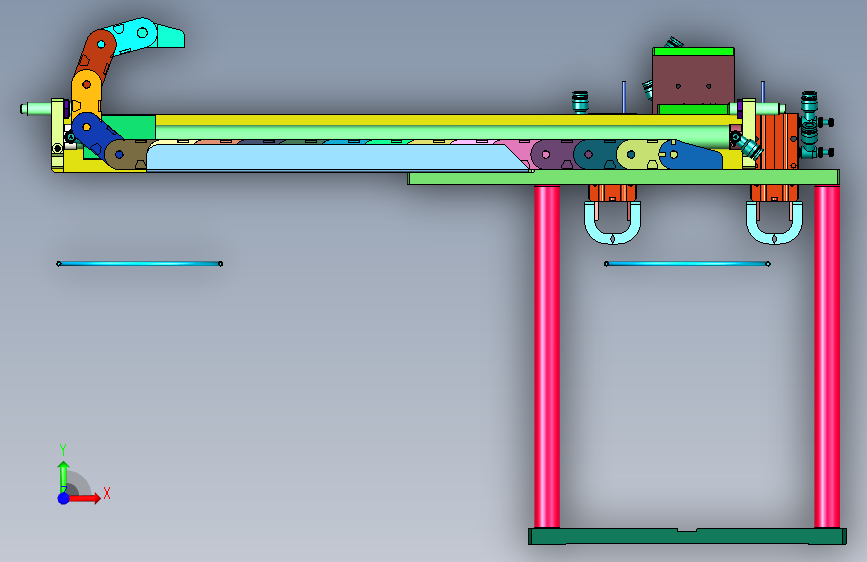Select the royal blue link at left end
867x562 pixels.
pyautogui.click(x=96, y=135)
